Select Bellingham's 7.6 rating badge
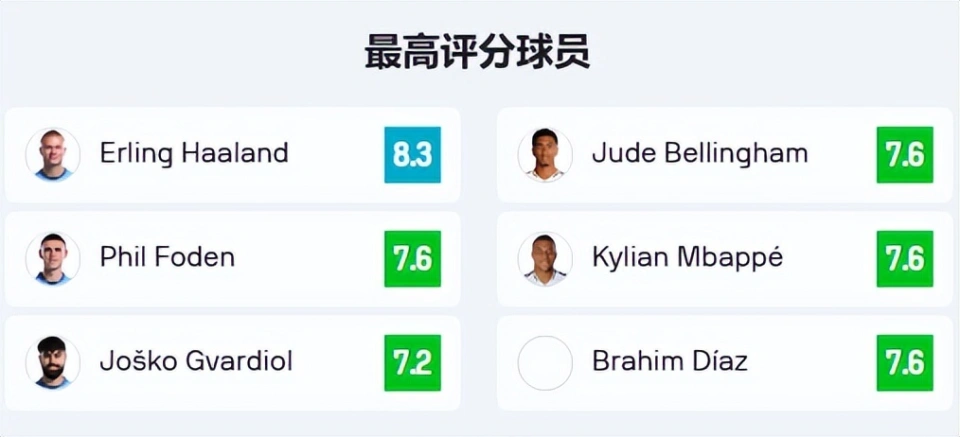The width and height of the screenshot is (960, 437). (x=905, y=155)
